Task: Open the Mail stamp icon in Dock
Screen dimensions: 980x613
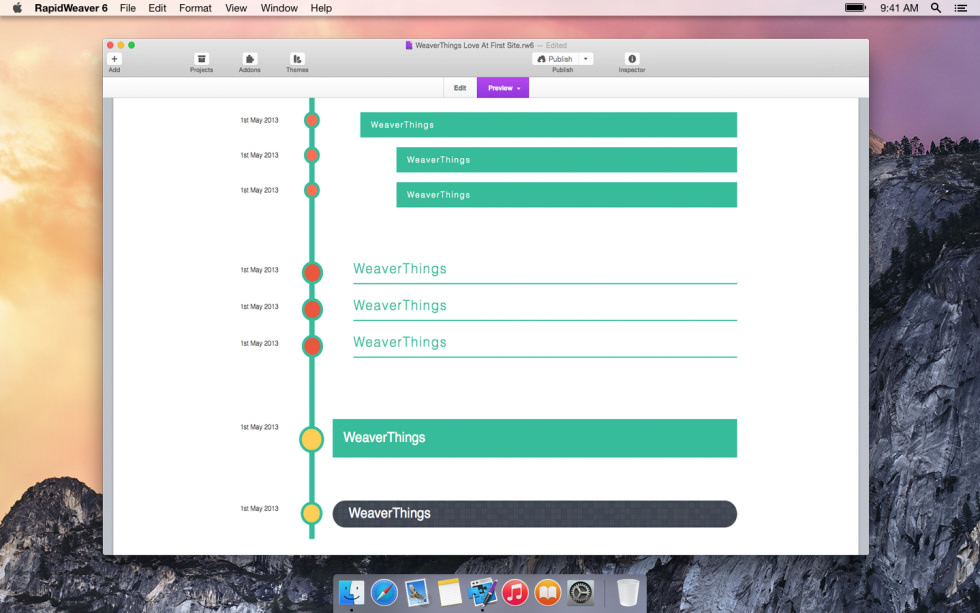Action: (x=417, y=592)
